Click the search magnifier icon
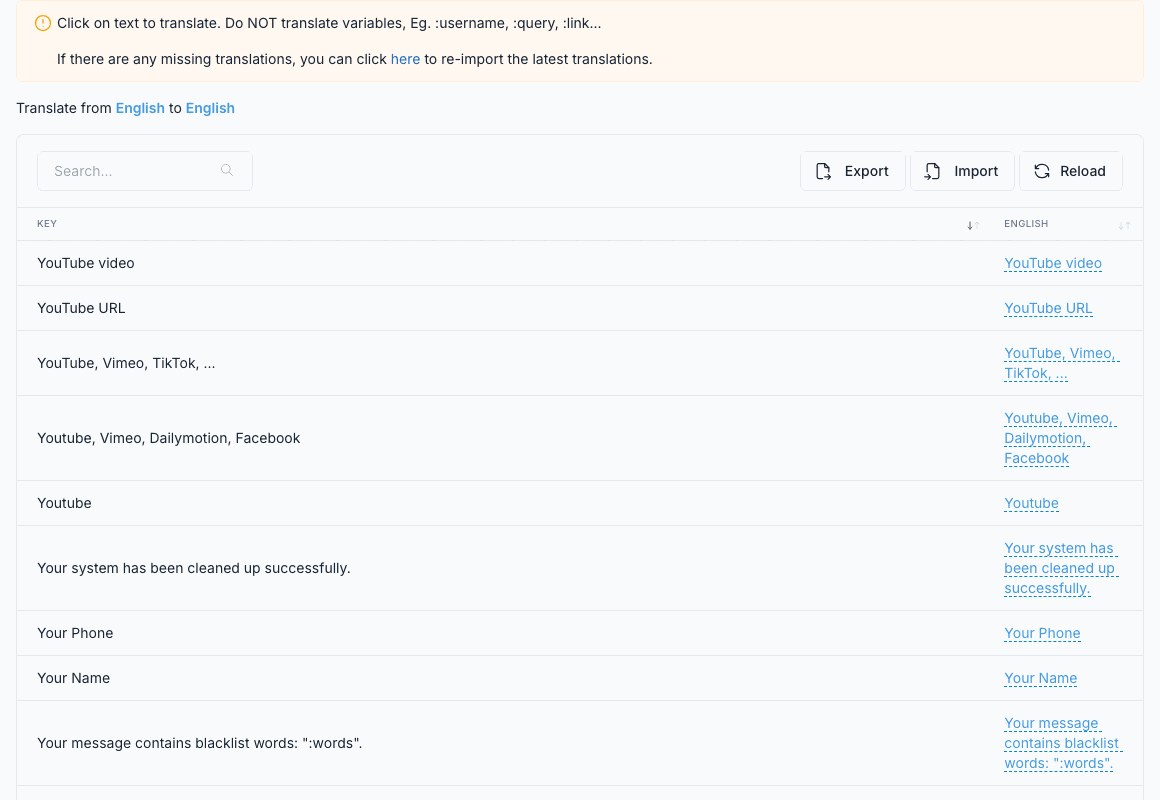The width and height of the screenshot is (1160, 800). tap(227, 170)
